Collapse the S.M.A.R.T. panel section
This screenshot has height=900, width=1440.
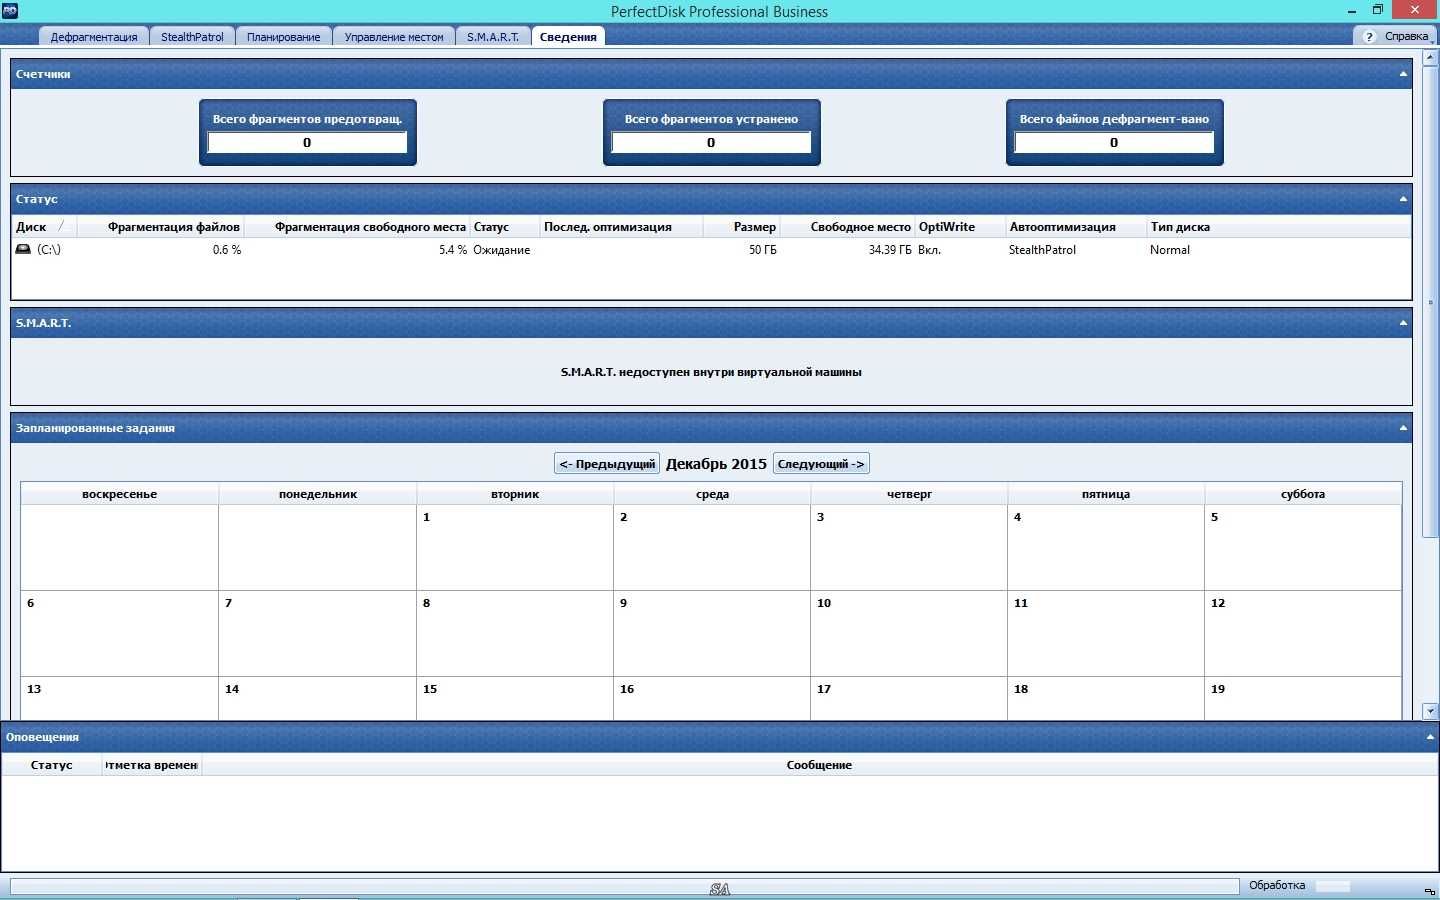(1402, 323)
